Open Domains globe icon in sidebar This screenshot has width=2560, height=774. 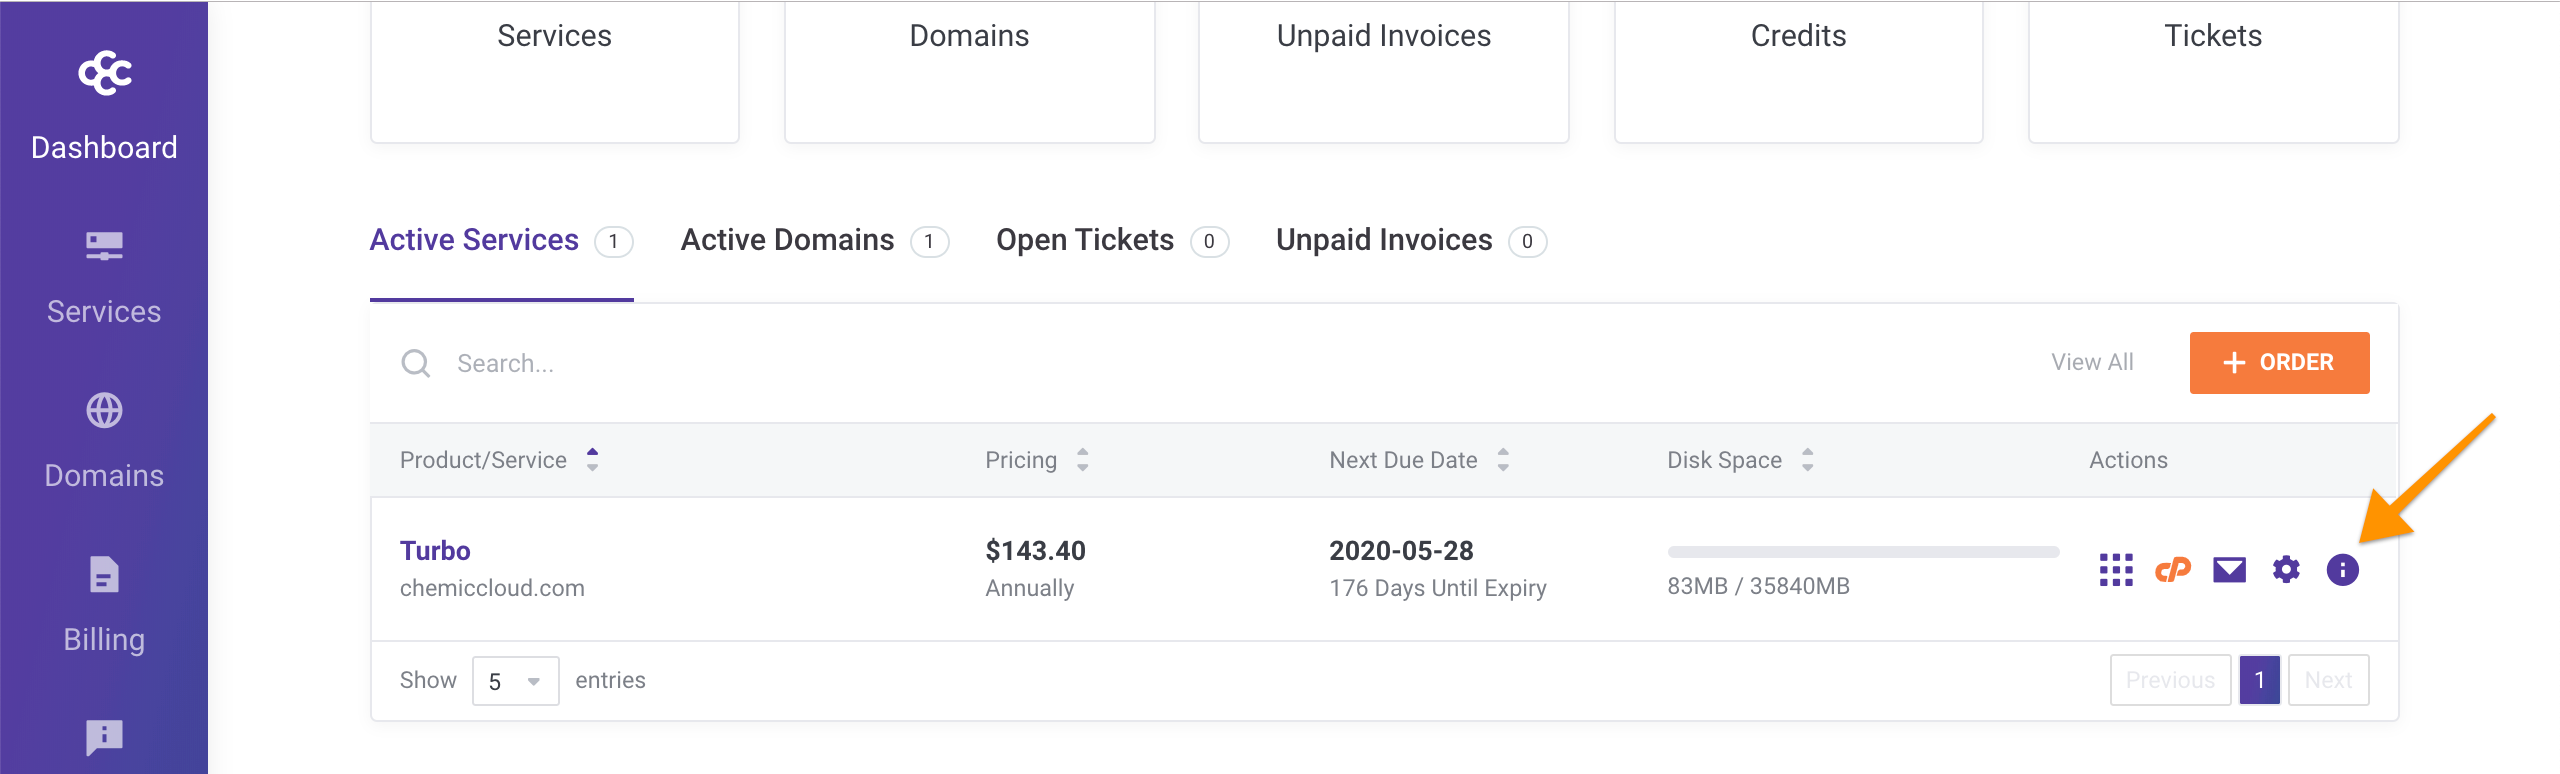pyautogui.click(x=104, y=410)
